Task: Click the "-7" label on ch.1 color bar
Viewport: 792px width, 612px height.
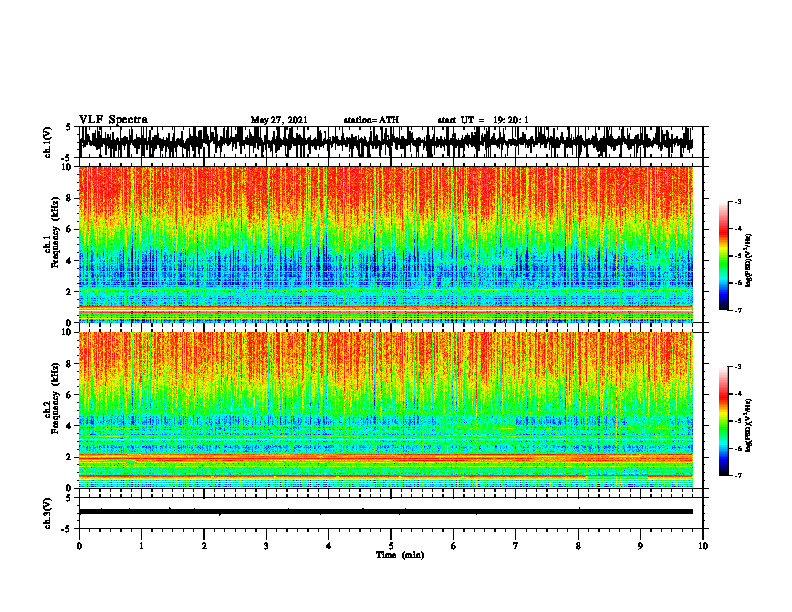Action: coord(737,310)
